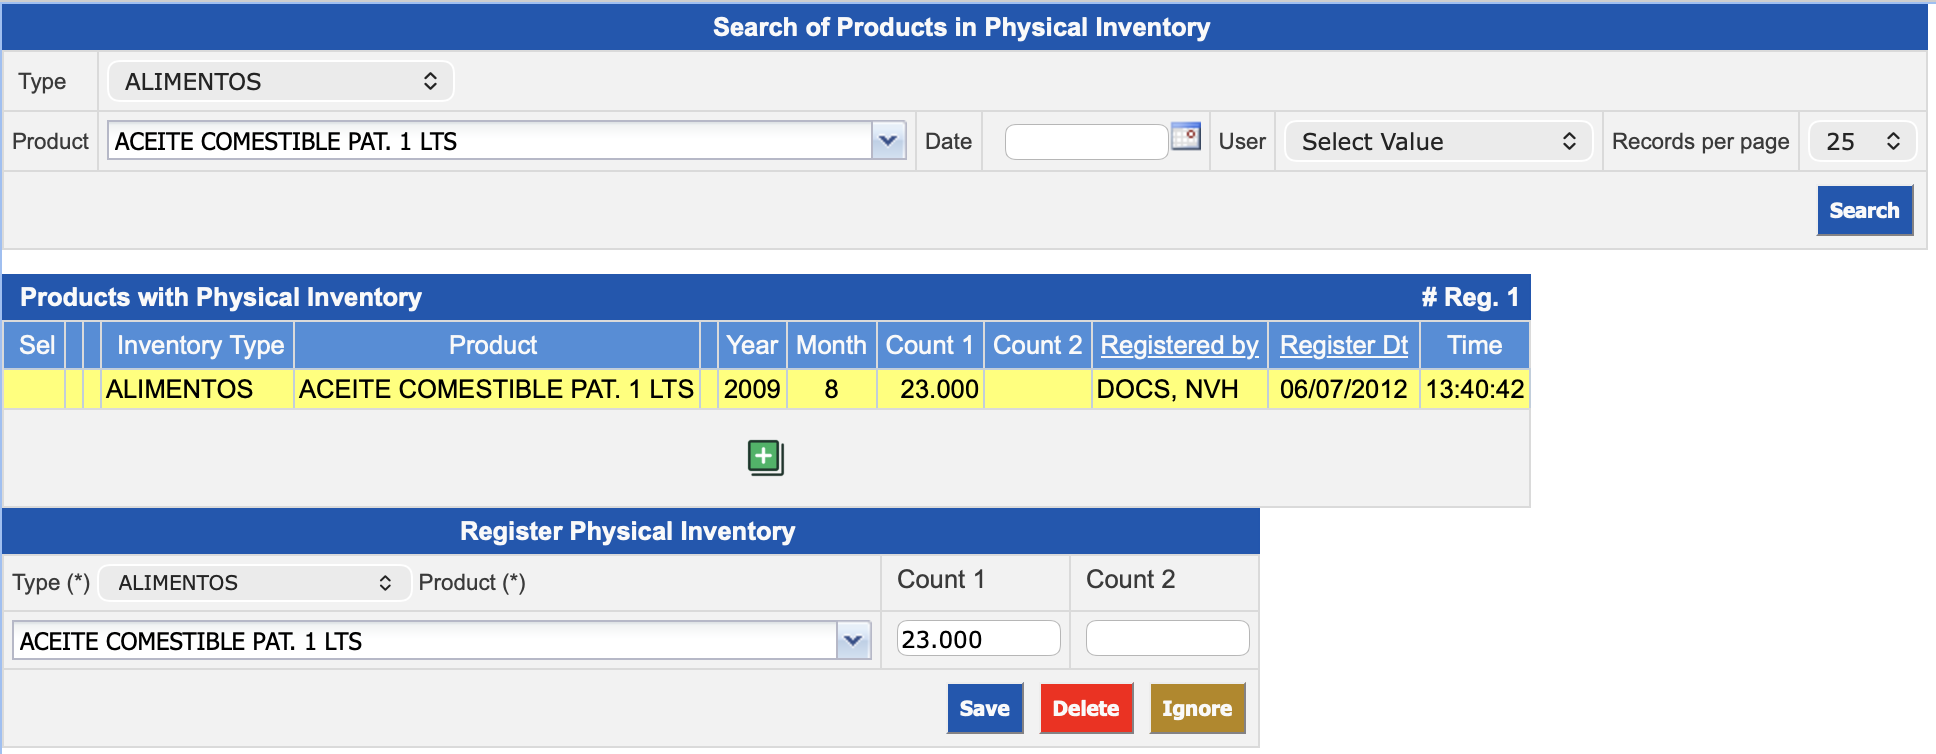Expand the register Product combo box arrow
Image resolution: width=1936 pixels, height=754 pixels.
(853, 640)
